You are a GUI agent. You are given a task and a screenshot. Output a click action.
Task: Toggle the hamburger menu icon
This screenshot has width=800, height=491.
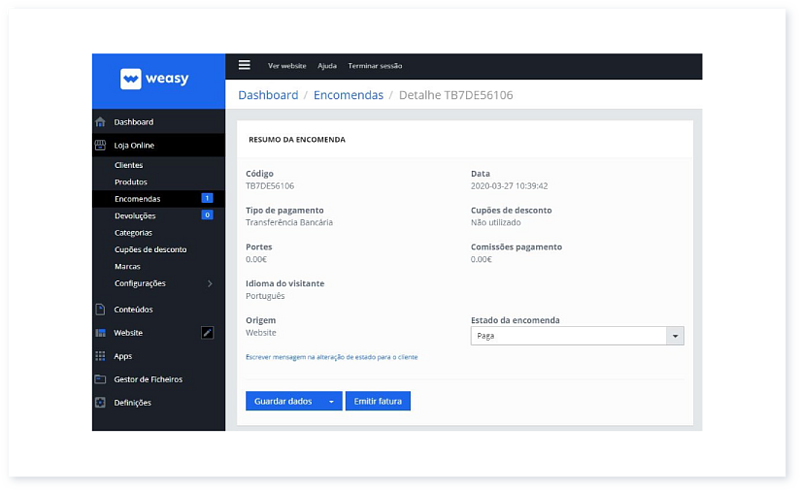click(244, 65)
